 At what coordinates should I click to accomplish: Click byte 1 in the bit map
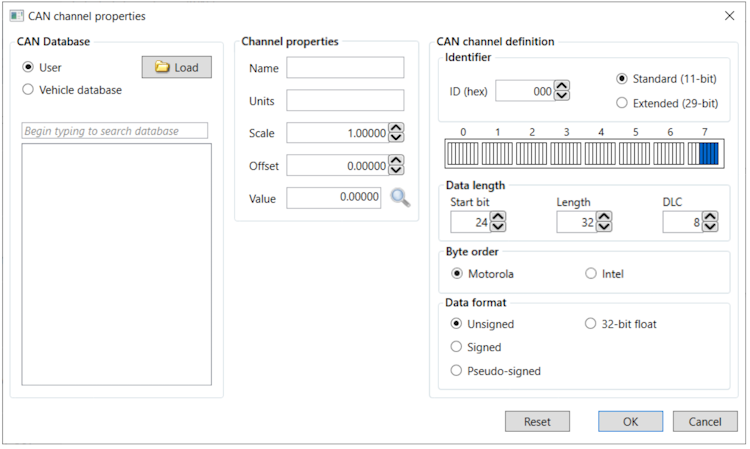tap(497, 153)
